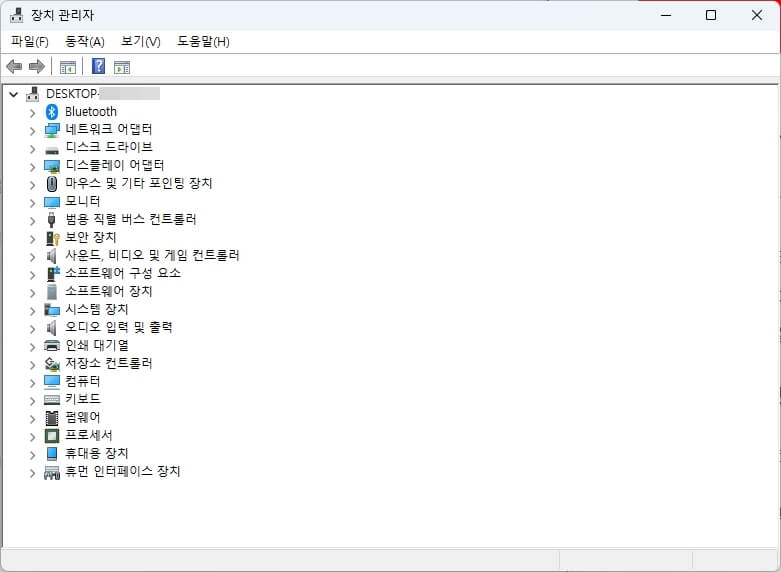Minimize the 장치 관리자 window

[666, 15]
